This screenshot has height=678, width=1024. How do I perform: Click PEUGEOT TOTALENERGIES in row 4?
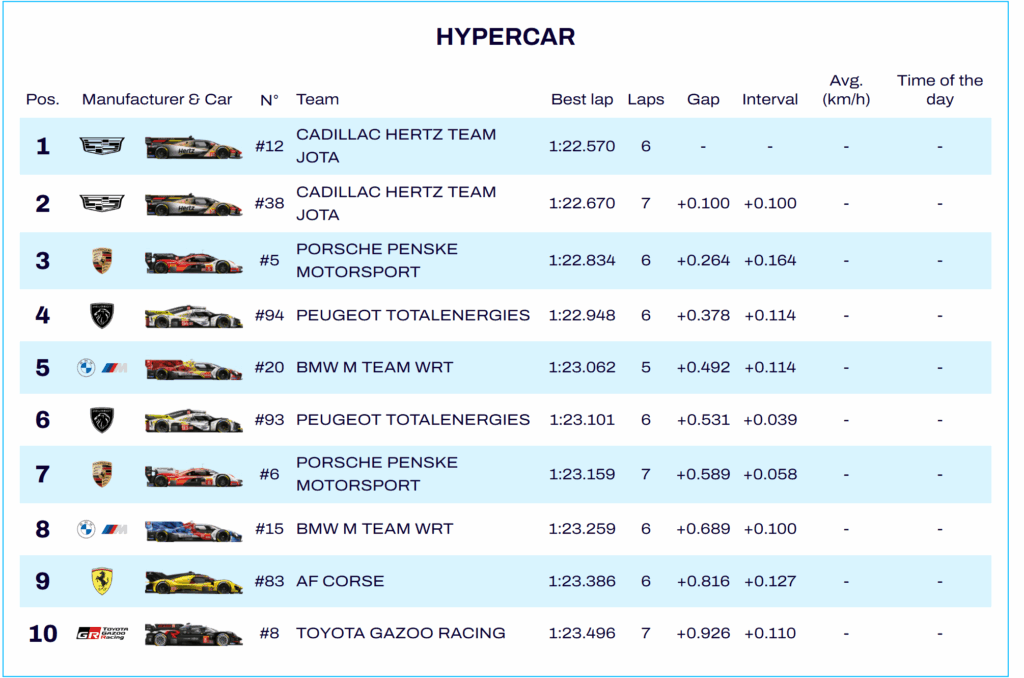(413, 315)
